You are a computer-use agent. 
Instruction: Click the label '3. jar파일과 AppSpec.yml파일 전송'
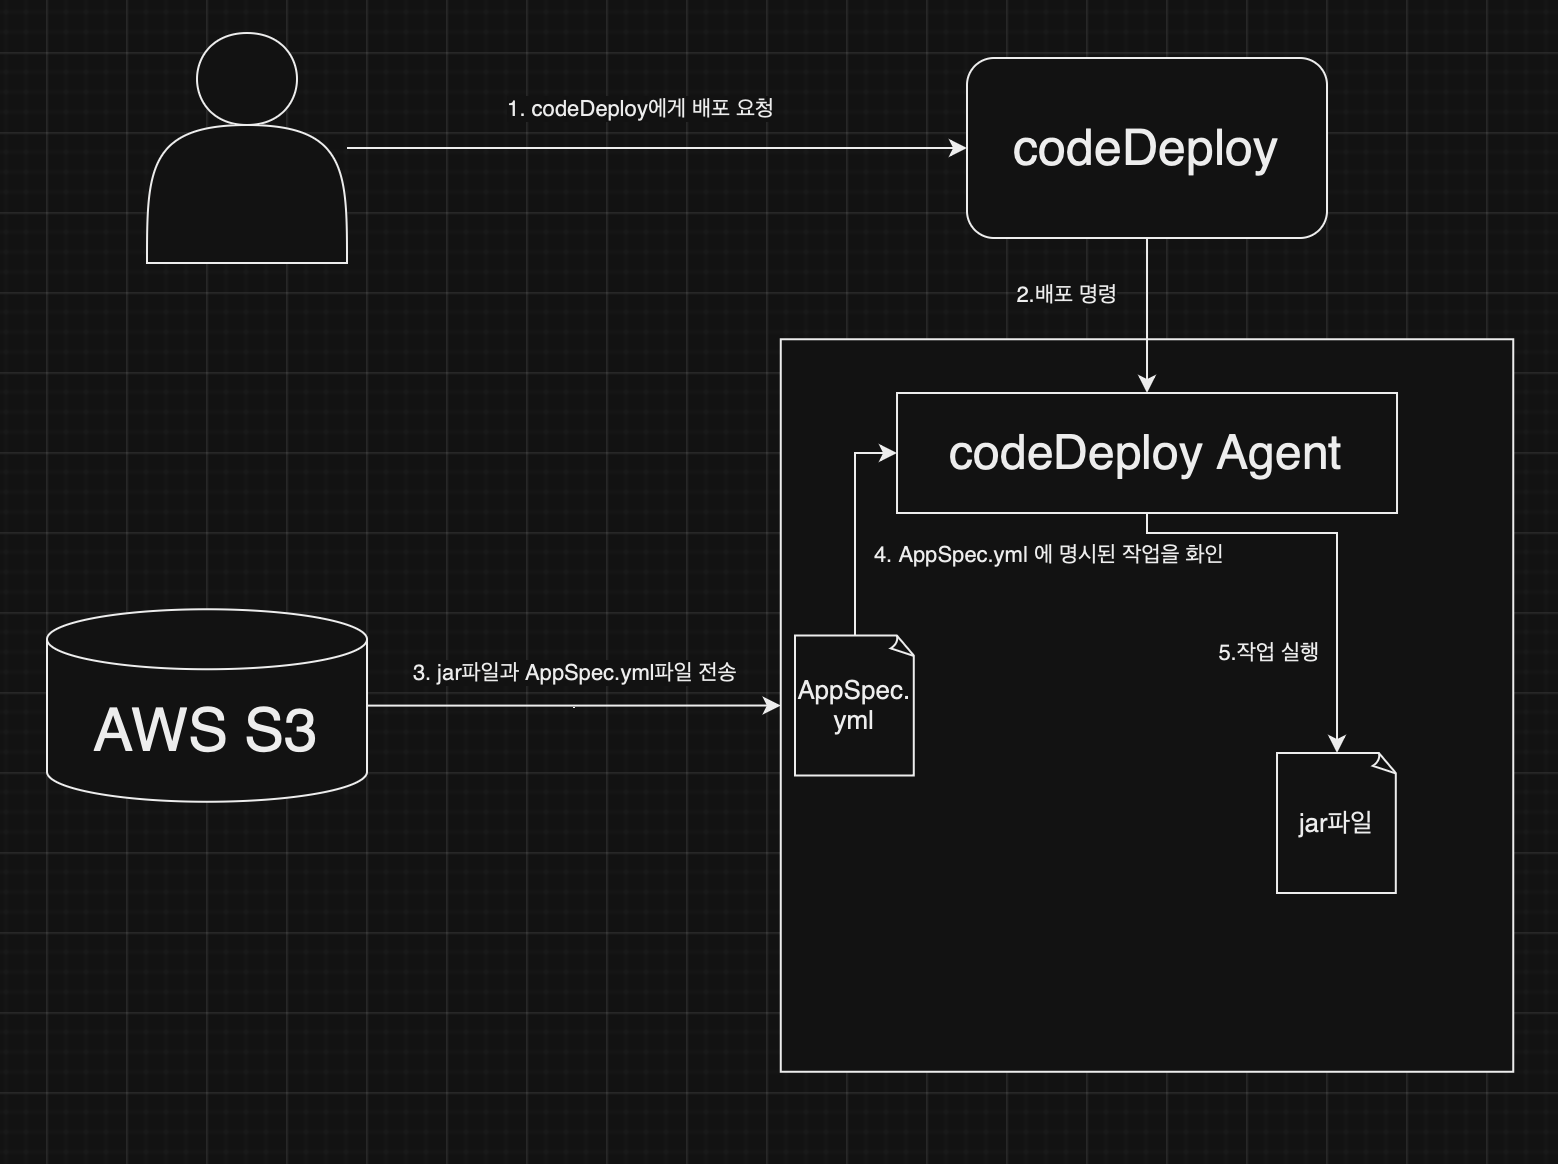[x=574, y=672]
